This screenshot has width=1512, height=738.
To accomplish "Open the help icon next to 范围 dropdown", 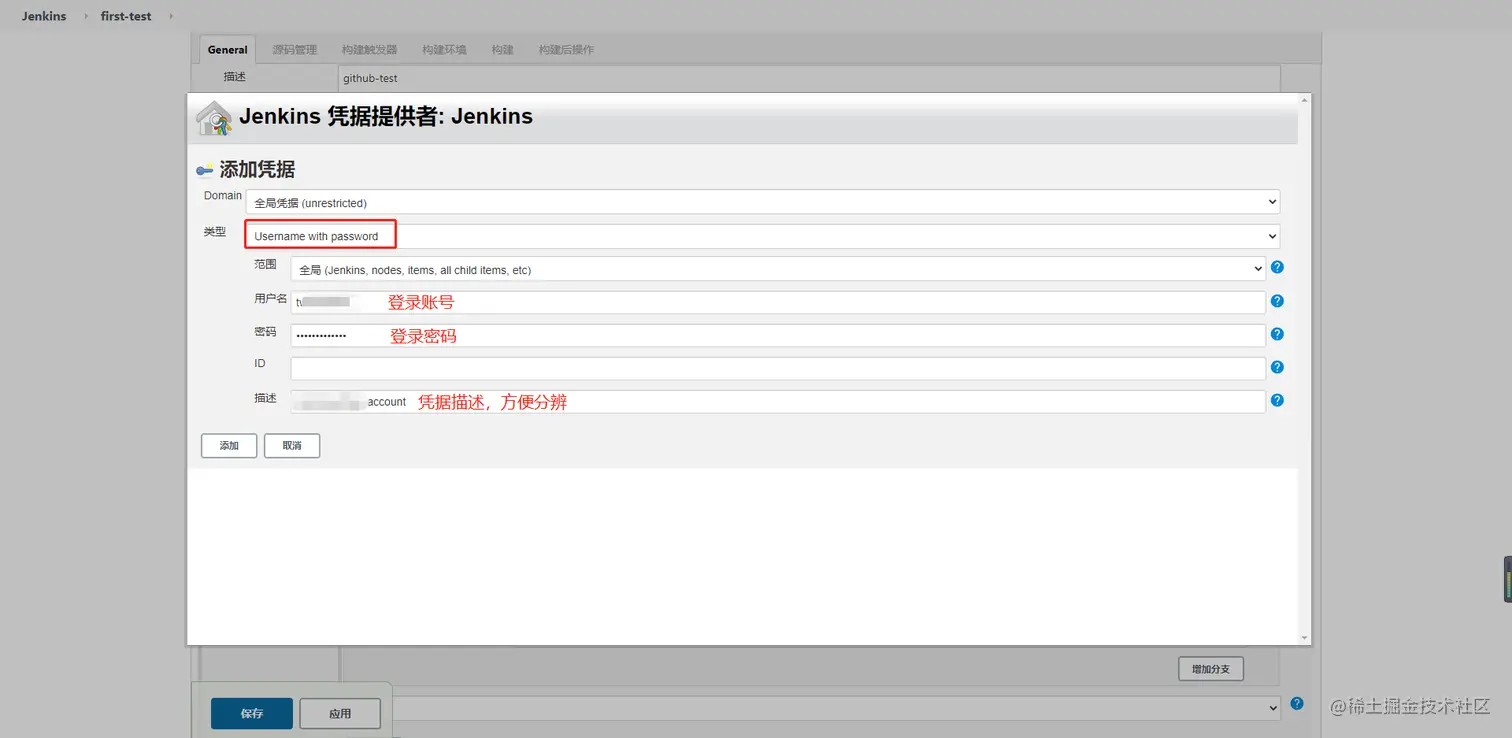I will point(1277,267).
